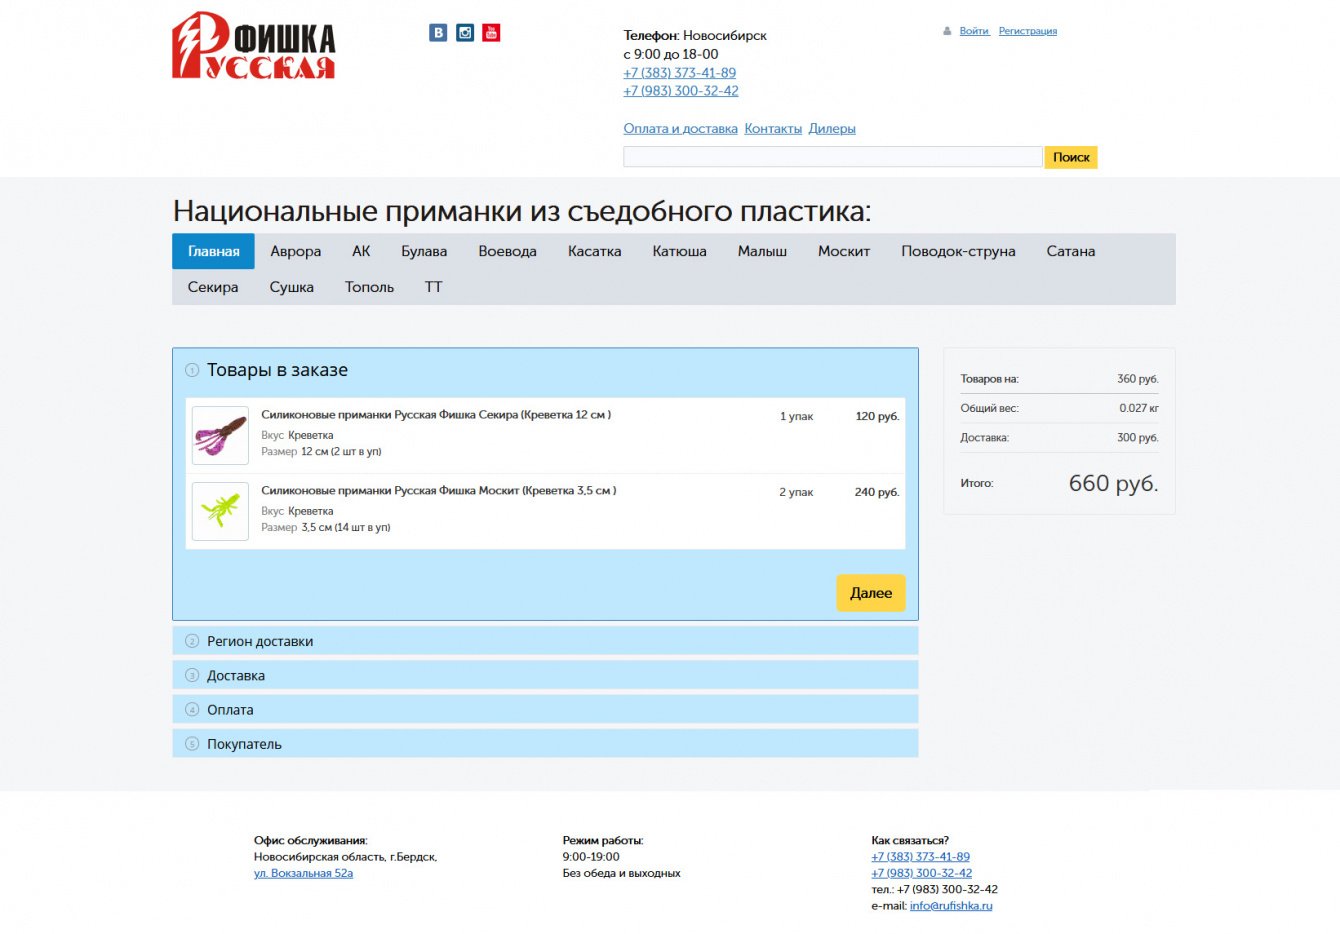
Task: Click the Товаров на 360 руб. value
Action: tap(1138, 379)
